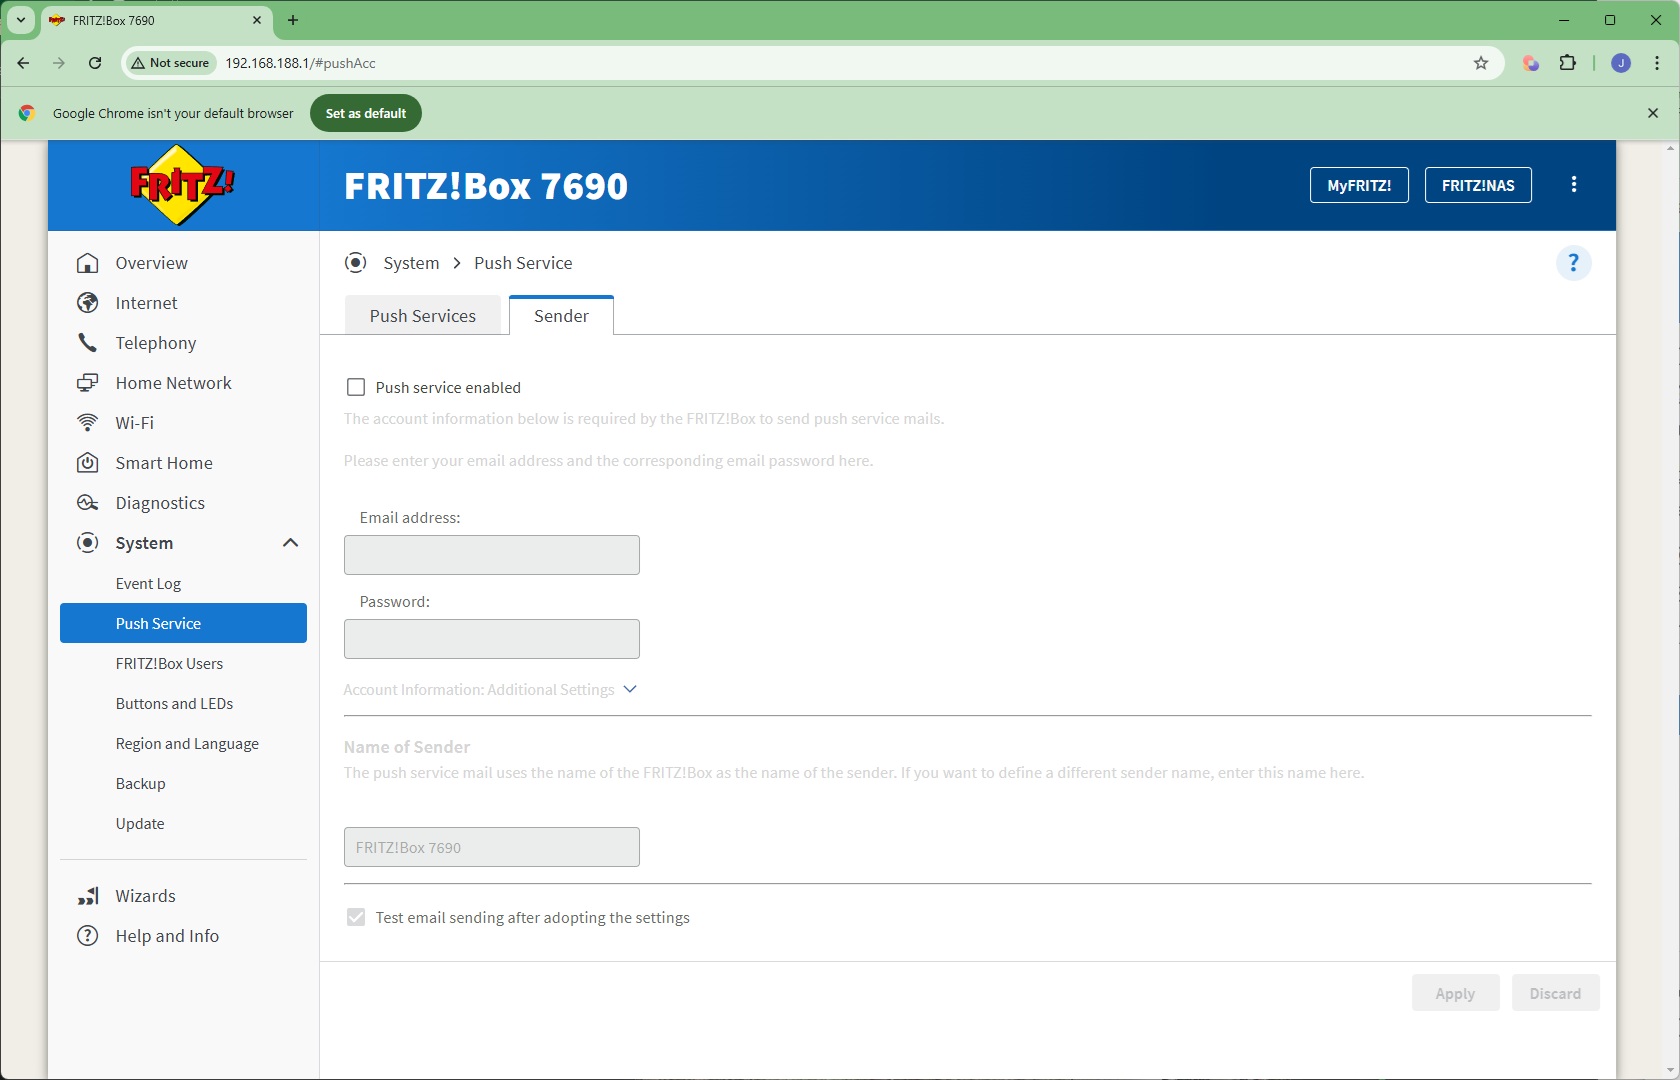
Task: Bookmark this page with the star icon
Action: click(x=1481, y=63)
